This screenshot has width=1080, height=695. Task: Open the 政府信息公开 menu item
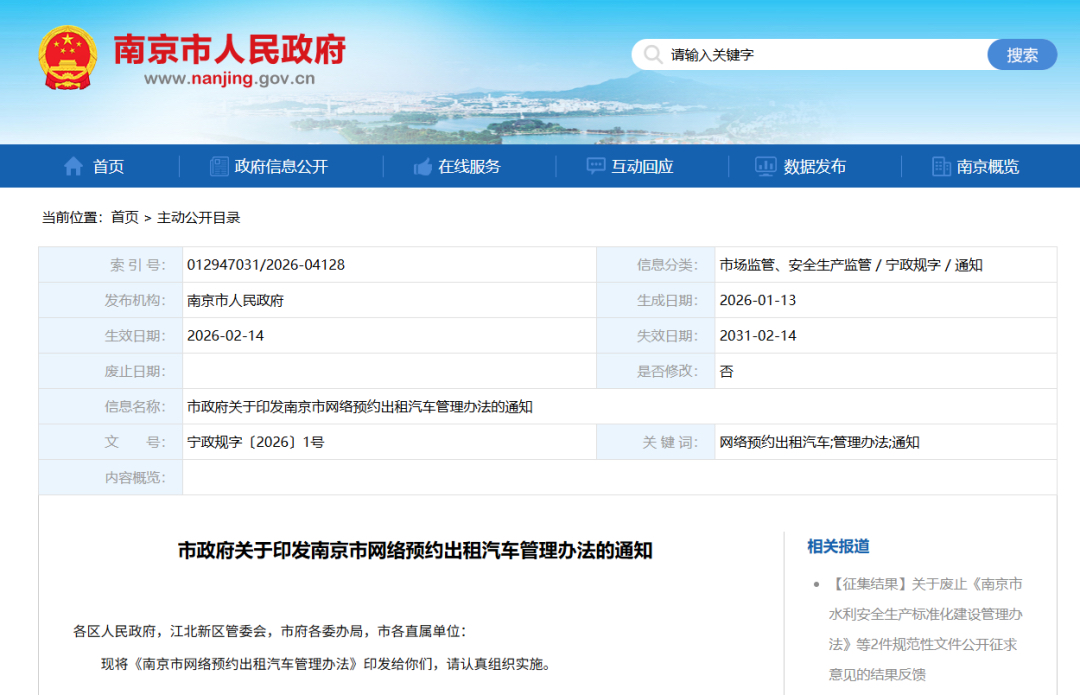(281, 167)
